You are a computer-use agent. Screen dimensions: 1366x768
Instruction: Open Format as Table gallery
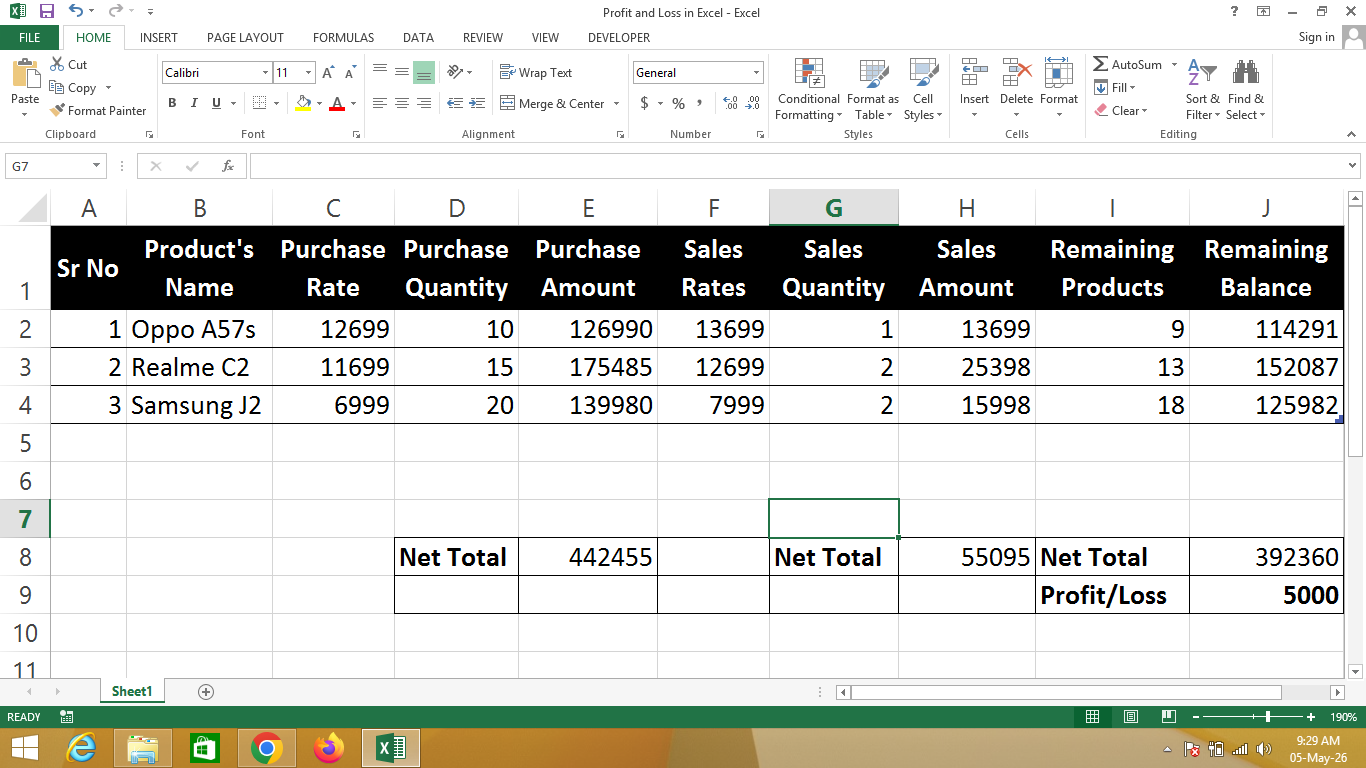(x=873, y=89)
